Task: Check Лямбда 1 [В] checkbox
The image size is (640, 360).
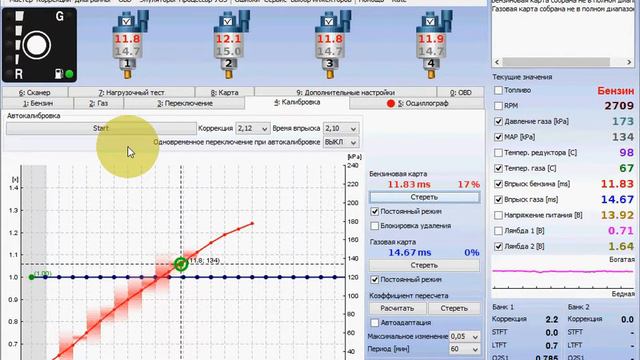Action: [x=498, y=231]
